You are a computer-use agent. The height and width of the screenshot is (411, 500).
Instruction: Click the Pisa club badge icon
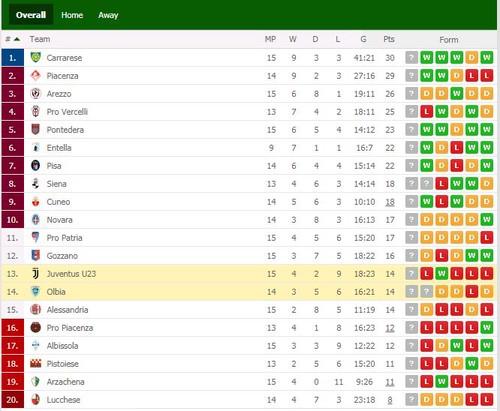pyautogui.click(x=35, y=165)
